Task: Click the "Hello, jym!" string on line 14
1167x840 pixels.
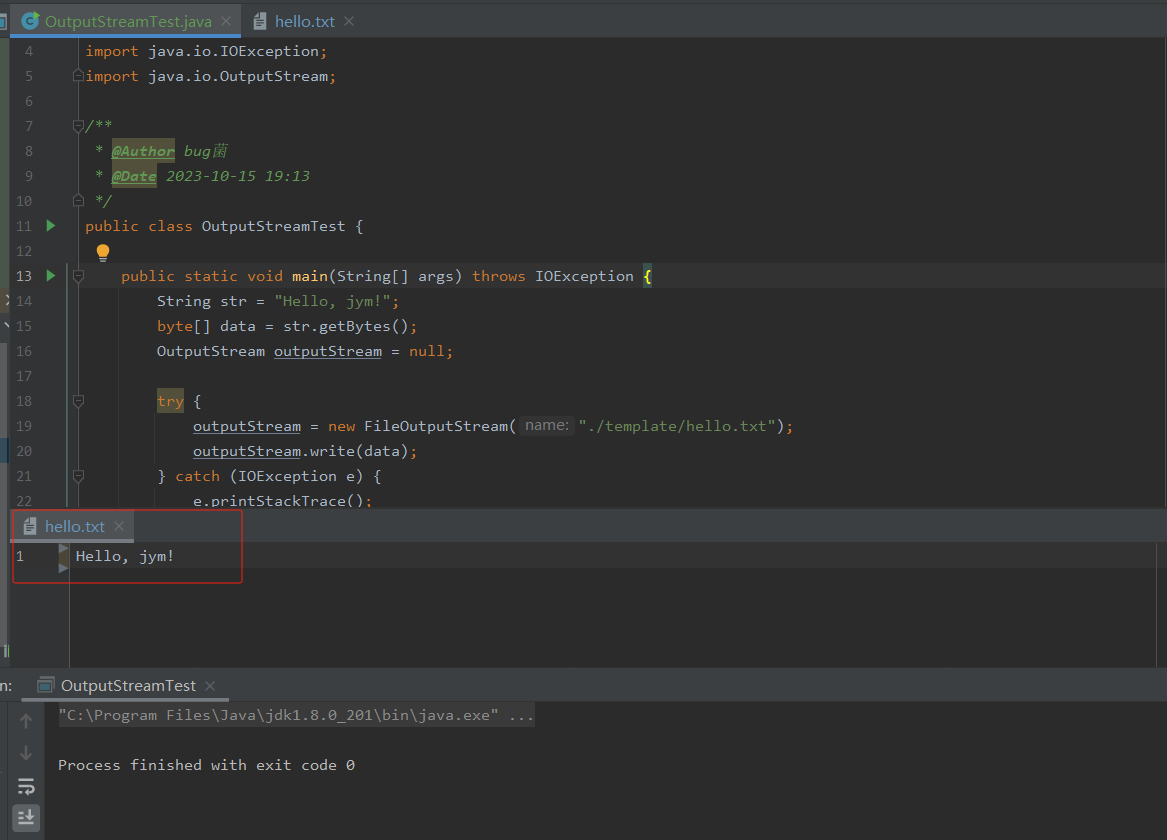Action: coord(333,301)
